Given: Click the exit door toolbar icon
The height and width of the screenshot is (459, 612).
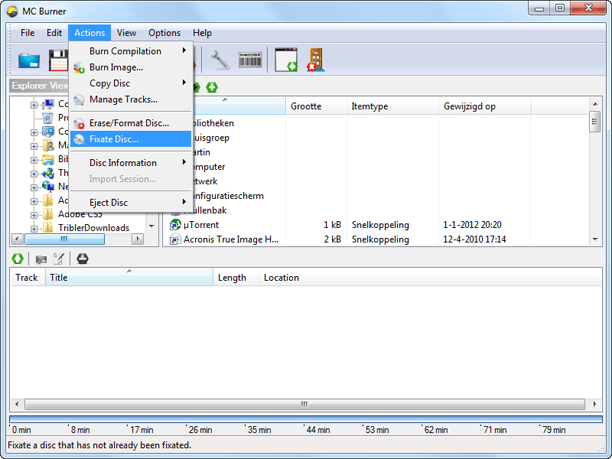Looking at the screenshot, I should click(316, 60).
